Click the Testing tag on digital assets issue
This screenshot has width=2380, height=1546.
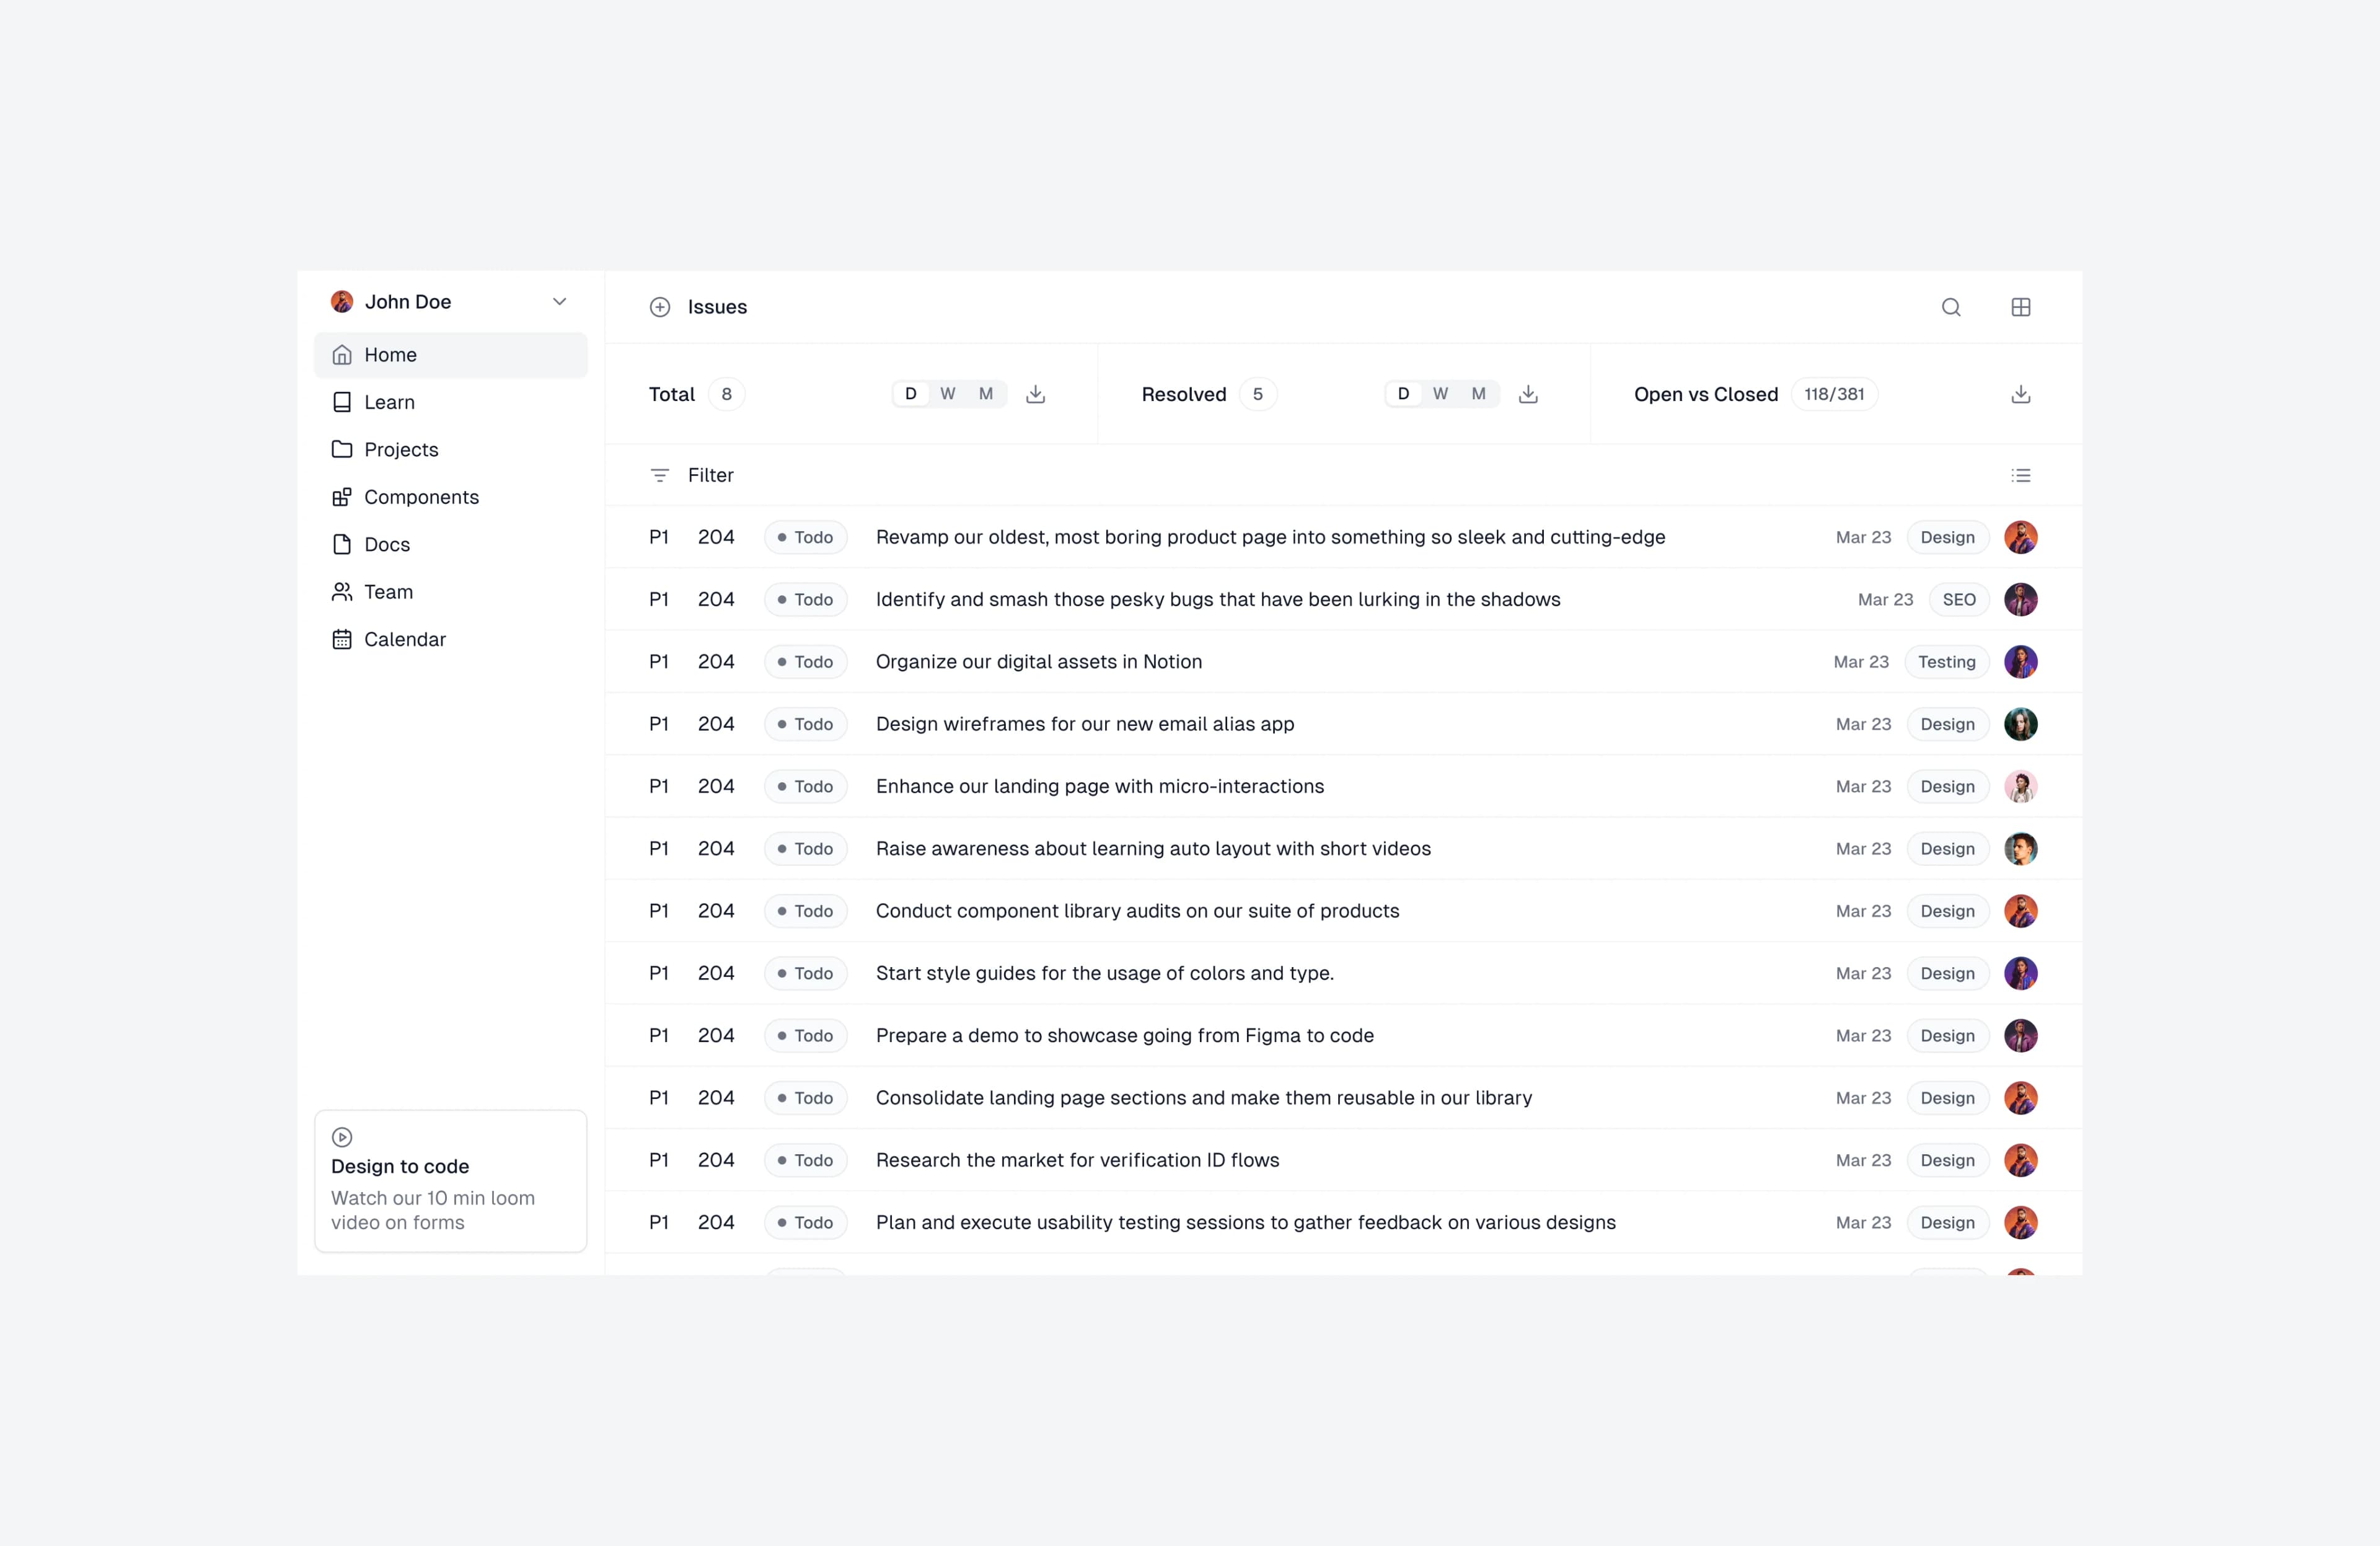1947,662
